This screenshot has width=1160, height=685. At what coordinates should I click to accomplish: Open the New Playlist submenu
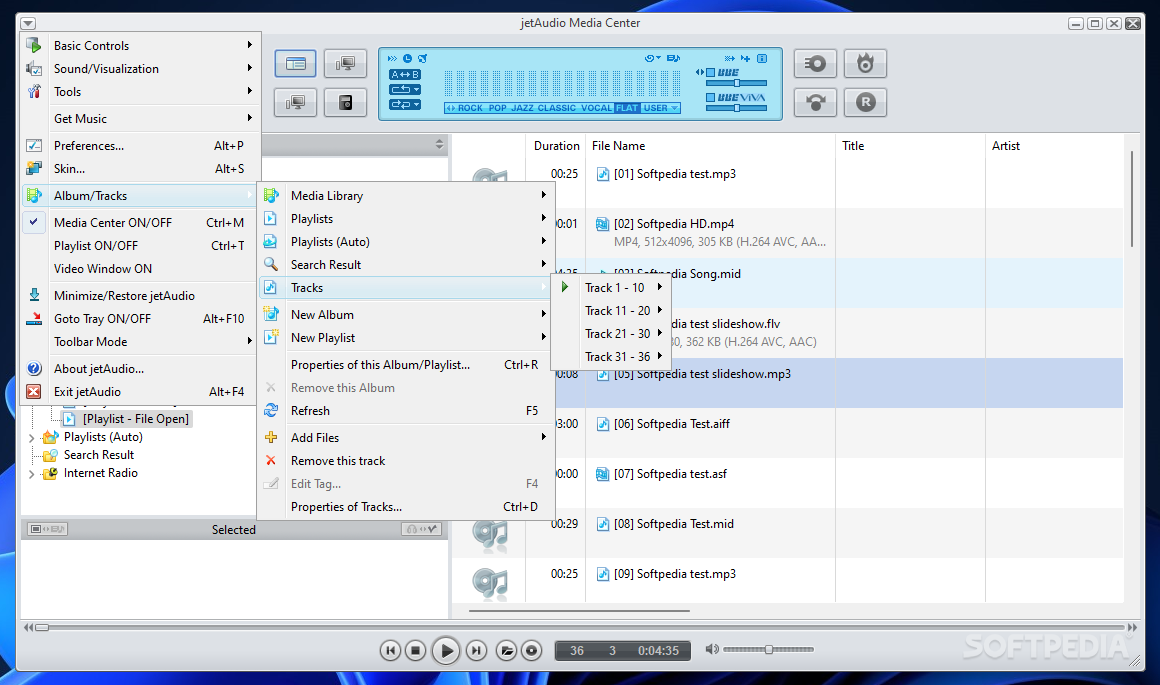pos(406,337)
